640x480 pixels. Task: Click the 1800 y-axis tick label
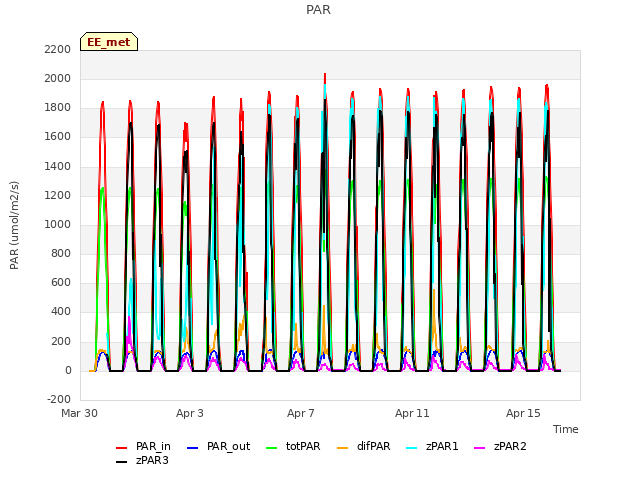[58, 108]
